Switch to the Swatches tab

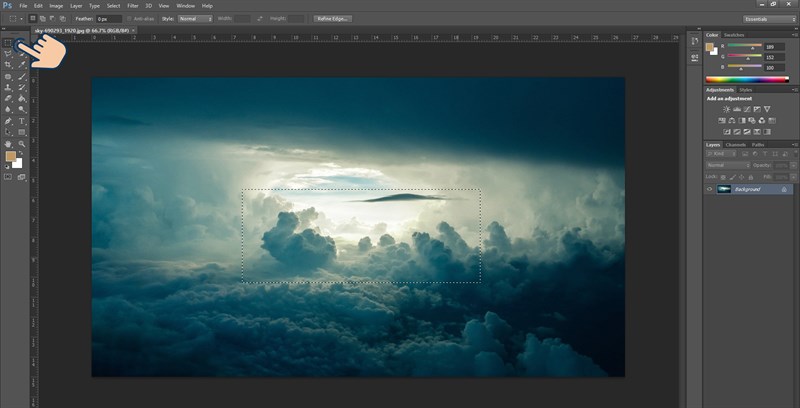click(736, 35)
